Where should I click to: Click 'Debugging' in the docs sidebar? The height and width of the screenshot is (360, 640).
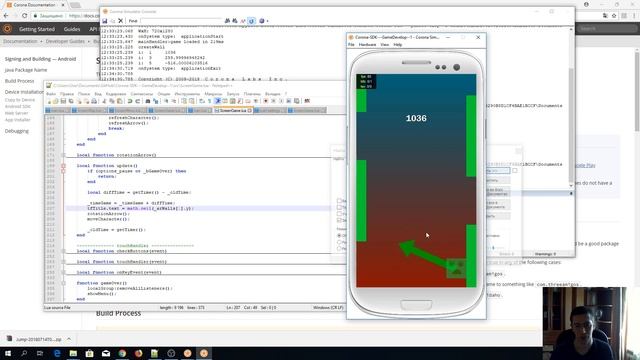click(x=17, y=131)
